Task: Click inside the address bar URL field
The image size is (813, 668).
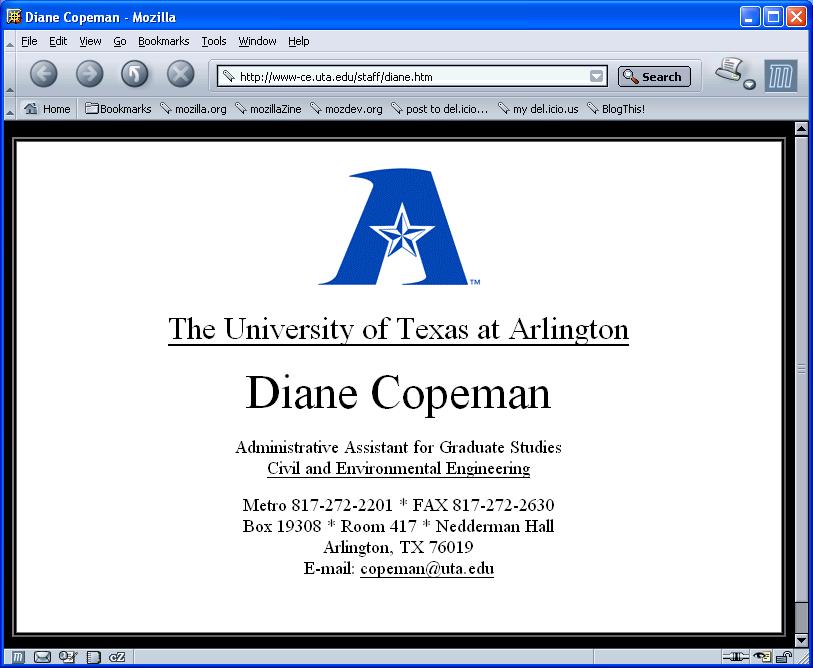Action: (x=412, y=77)
